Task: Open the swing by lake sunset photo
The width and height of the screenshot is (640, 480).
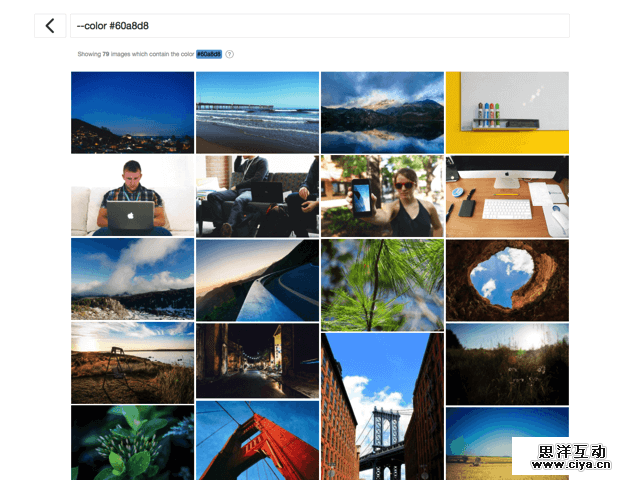Action: (132, 363)
